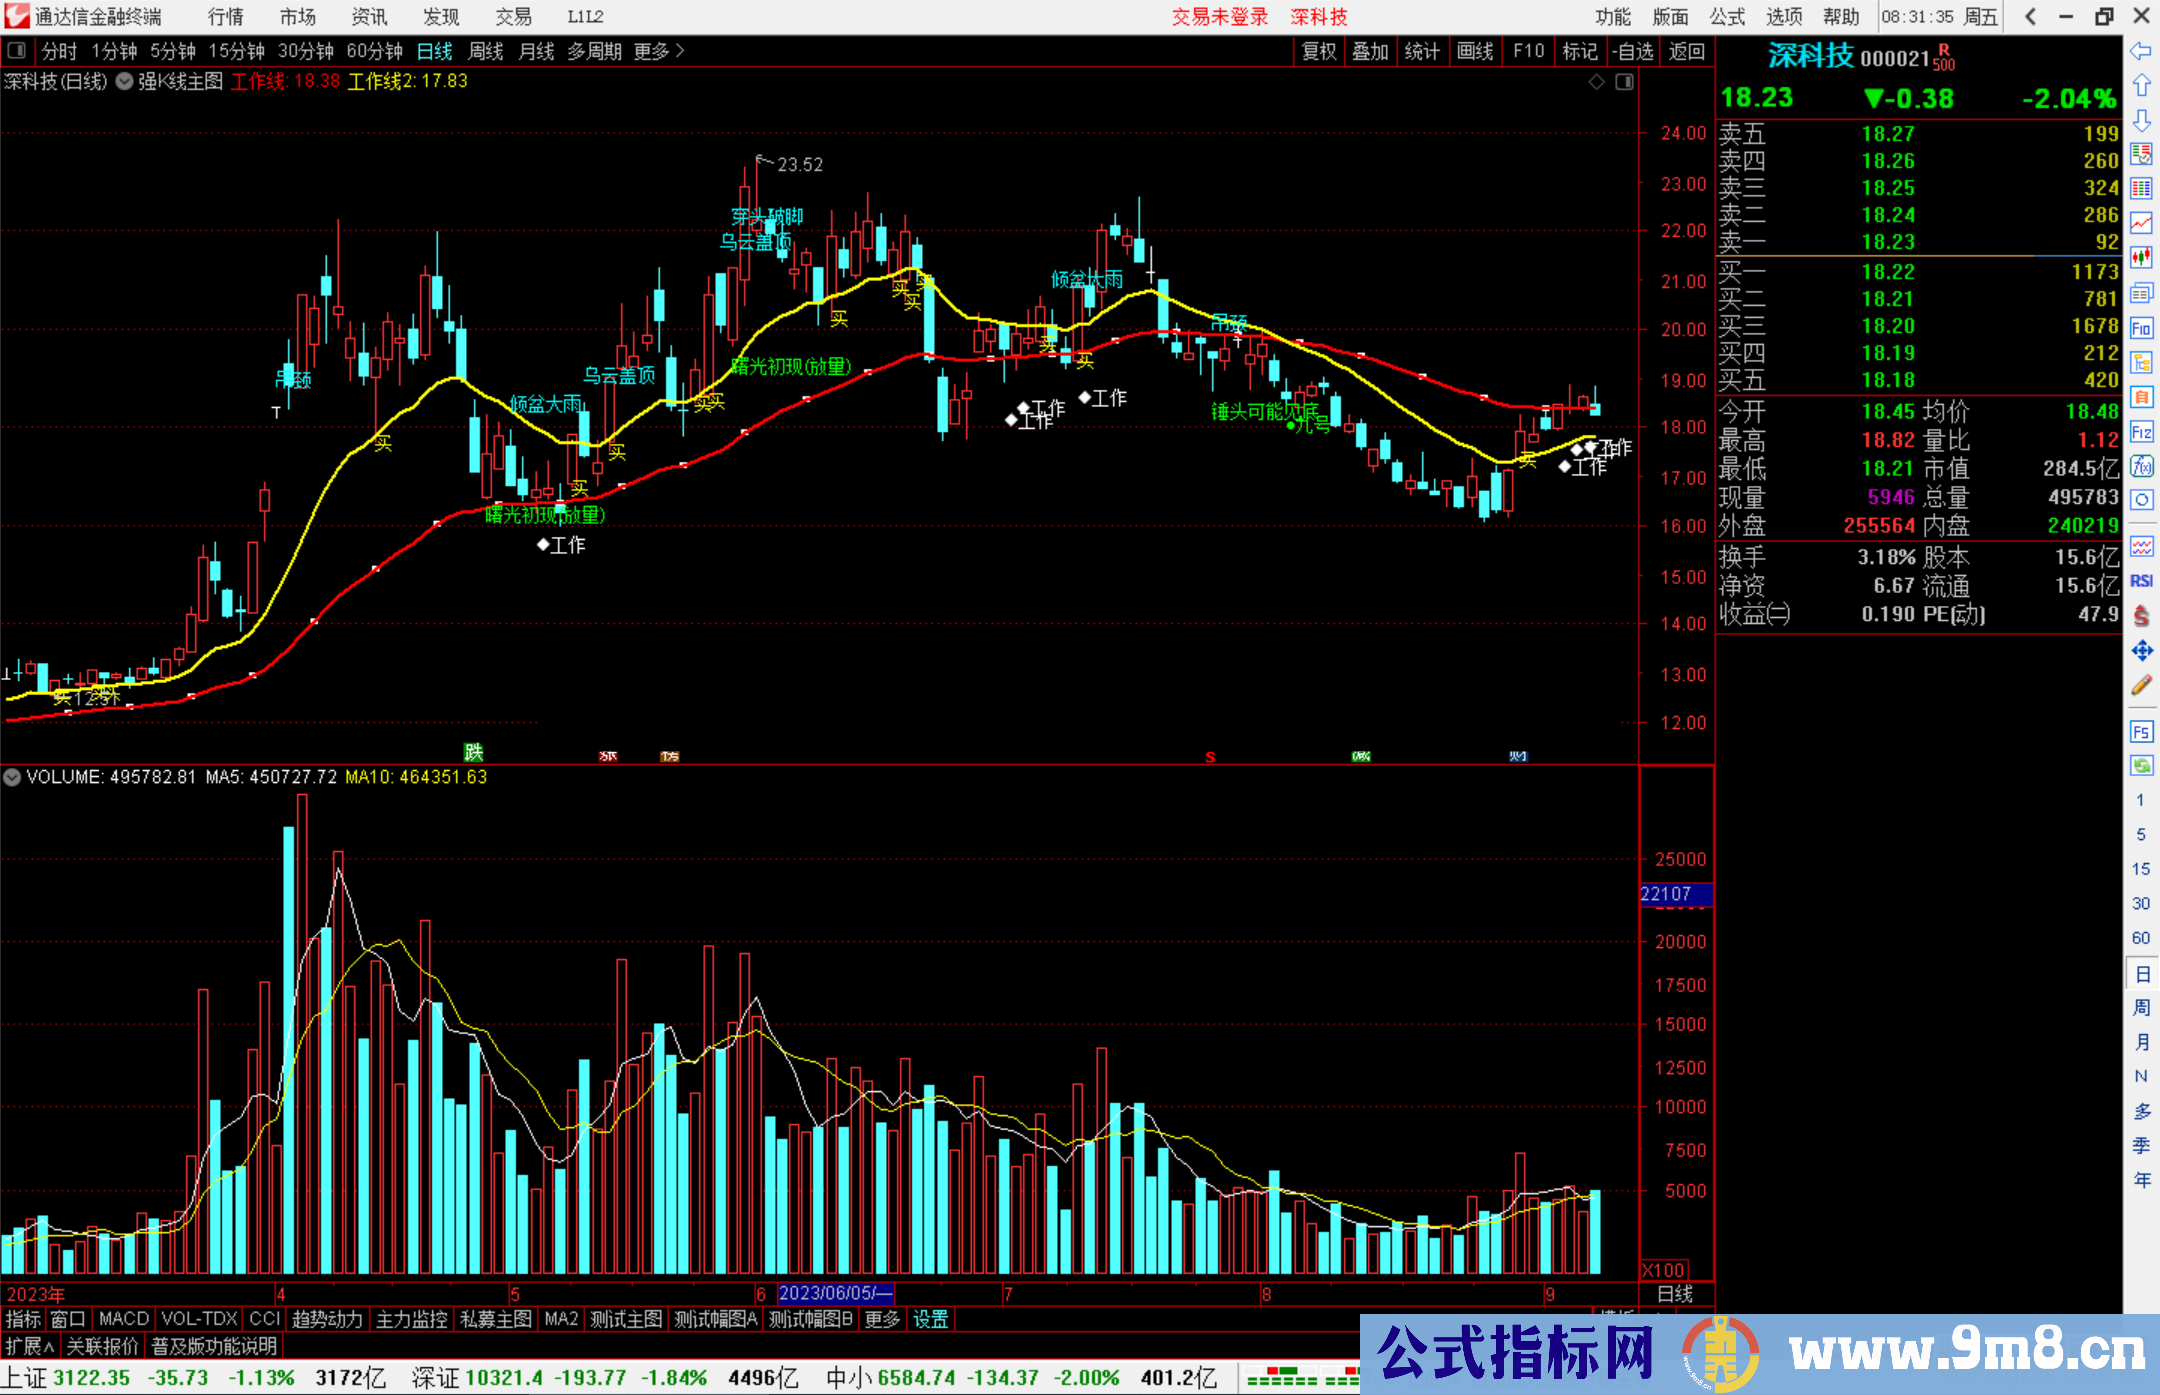Click the F10 icon in the right sidebar
Viewport: 2160px width, 1395px height.
coord(2141,328)
